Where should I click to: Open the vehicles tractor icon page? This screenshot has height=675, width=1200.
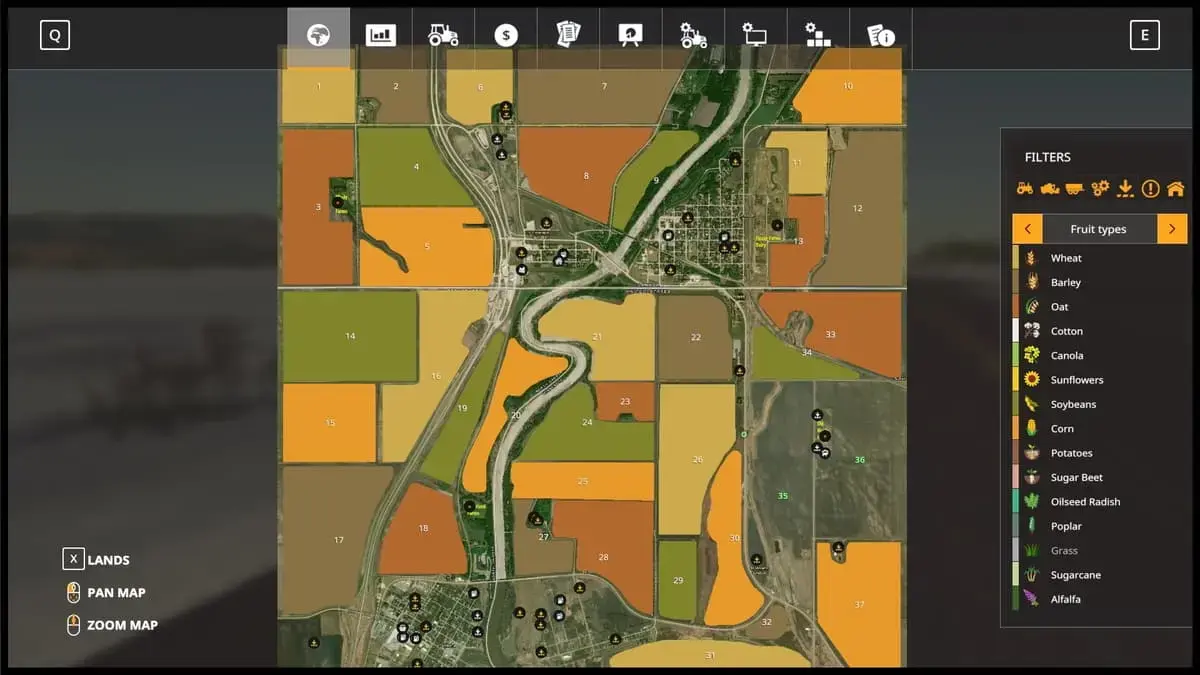[443, 37]
